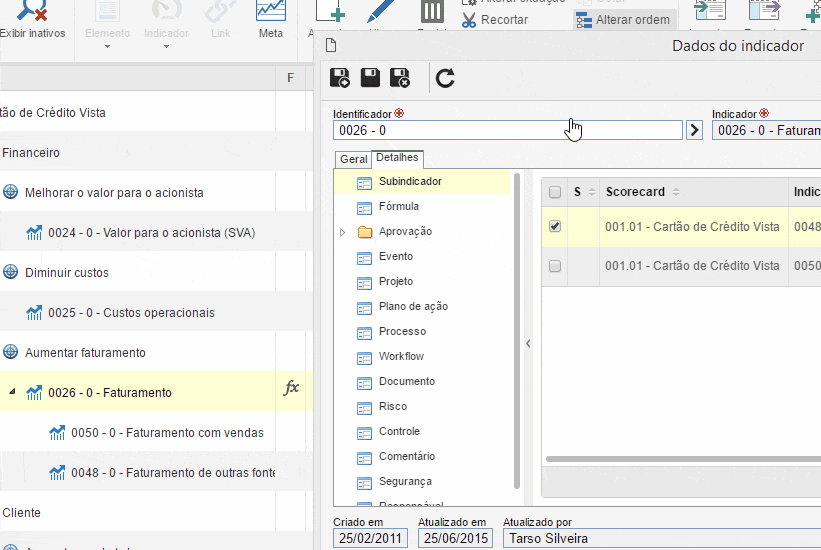
Task: Sort by the S column header
Action: [584, 192]
